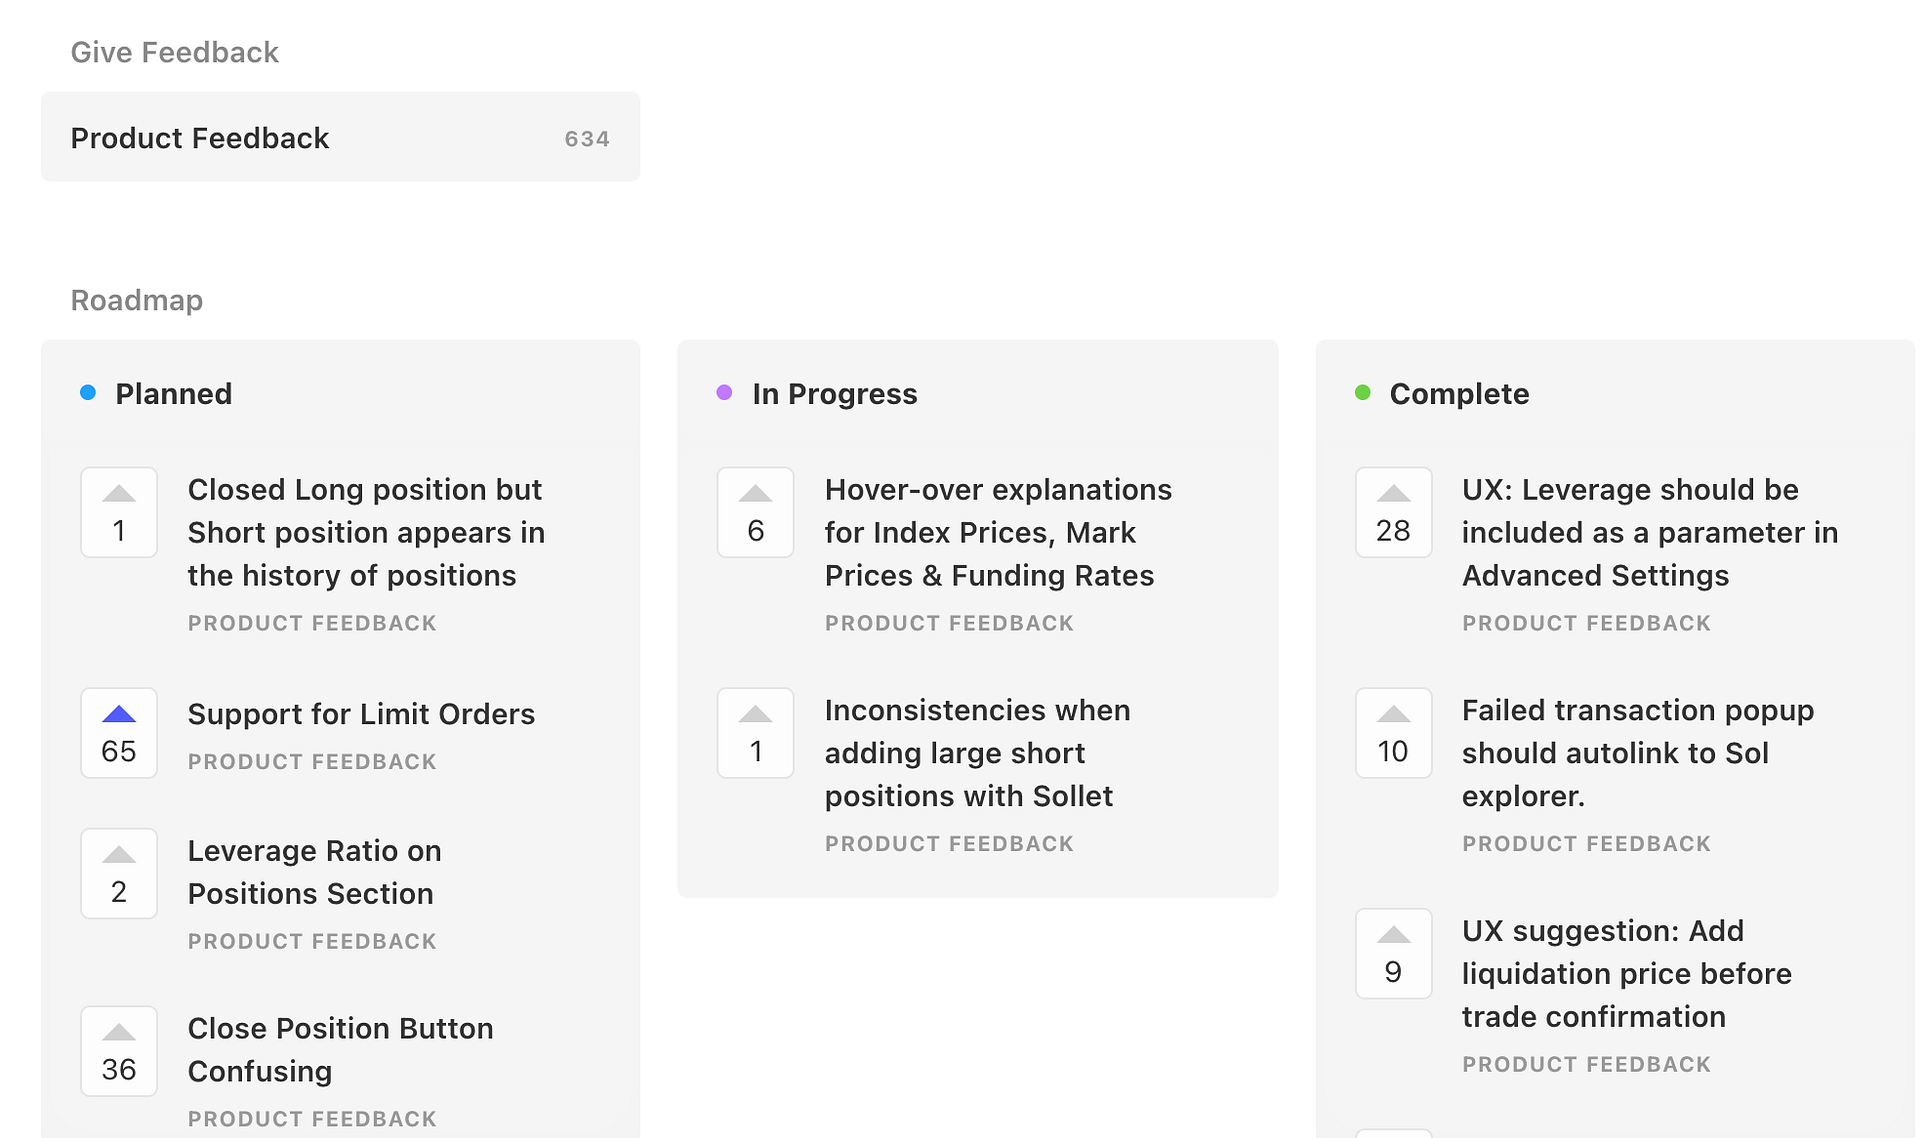Select the Complete column header
This screenshot has width=1925, height=1138.
[1458, 394]
